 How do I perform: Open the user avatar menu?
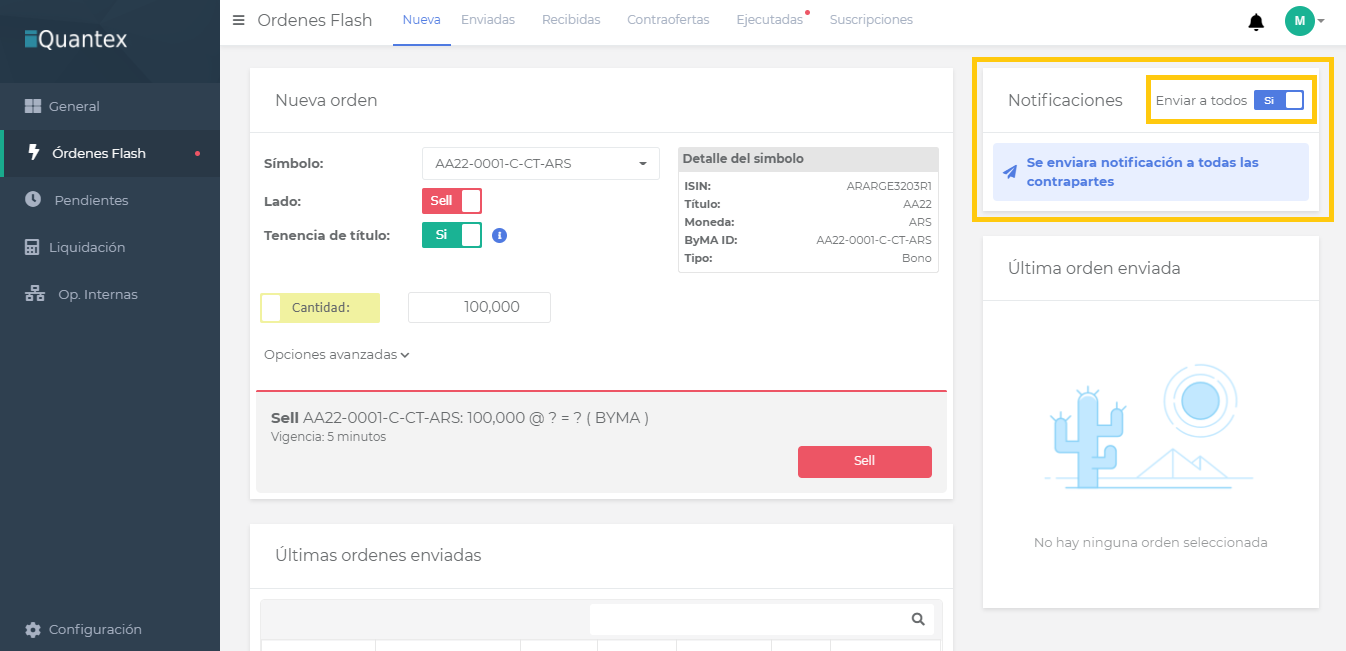(x=1304, y=21)
